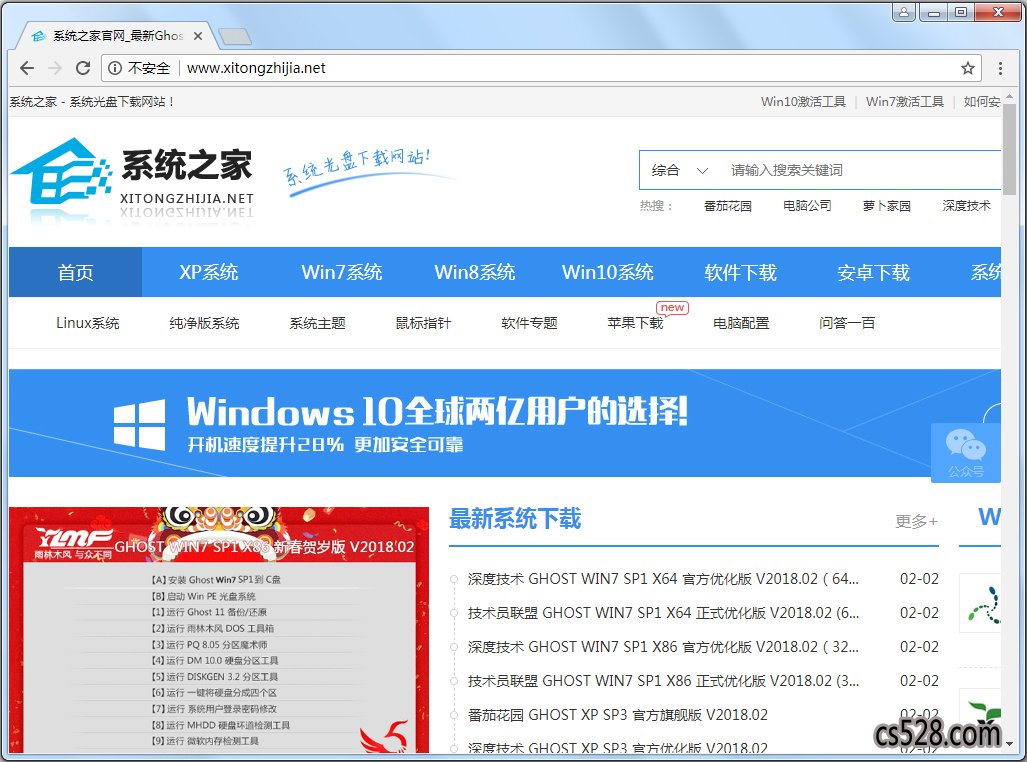This screenshot has height=762, width=1027.
Task: Open the GHOST WIN7 SP1 X86 新春贺岁版 slide image
Action: tap(219, 630)
